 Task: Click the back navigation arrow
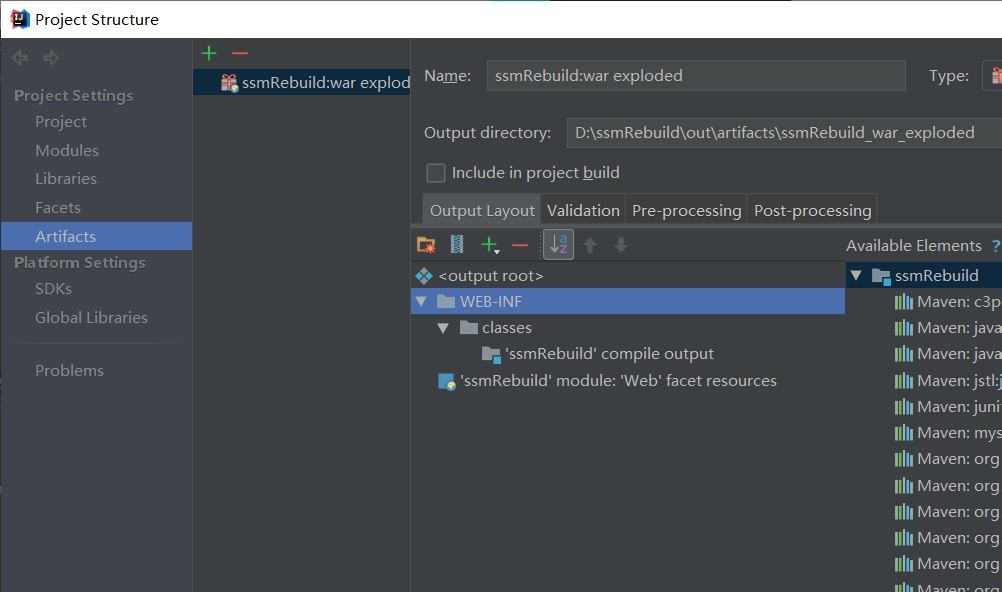pos(20,58)
